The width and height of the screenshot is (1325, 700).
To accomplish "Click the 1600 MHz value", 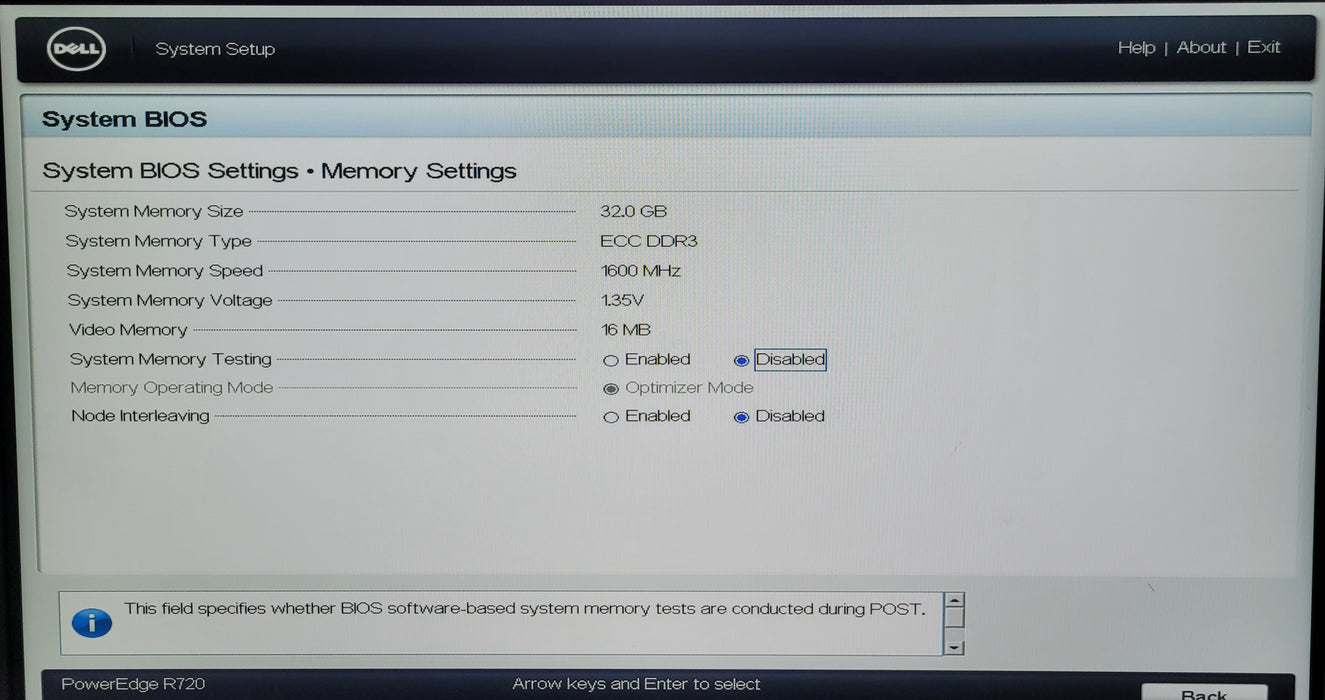I will pyautogui.click(x=640, y=271).
